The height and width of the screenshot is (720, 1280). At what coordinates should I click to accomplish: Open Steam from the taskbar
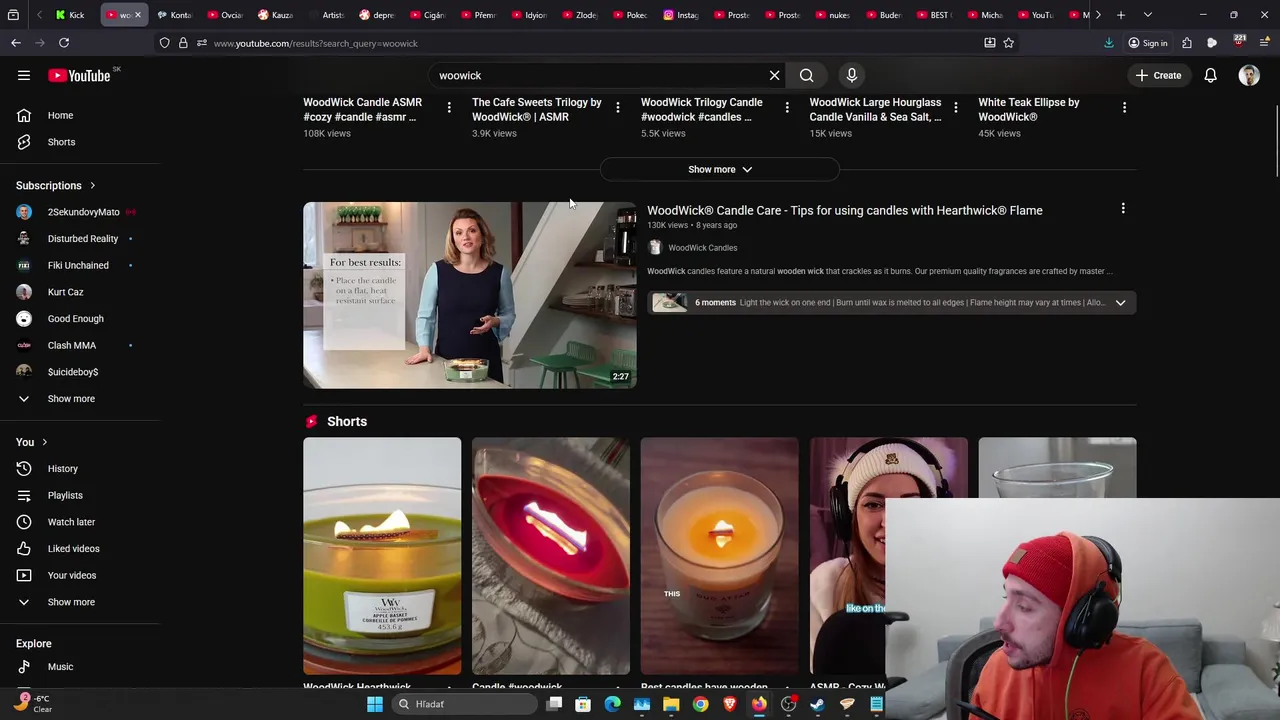point(817,704)
